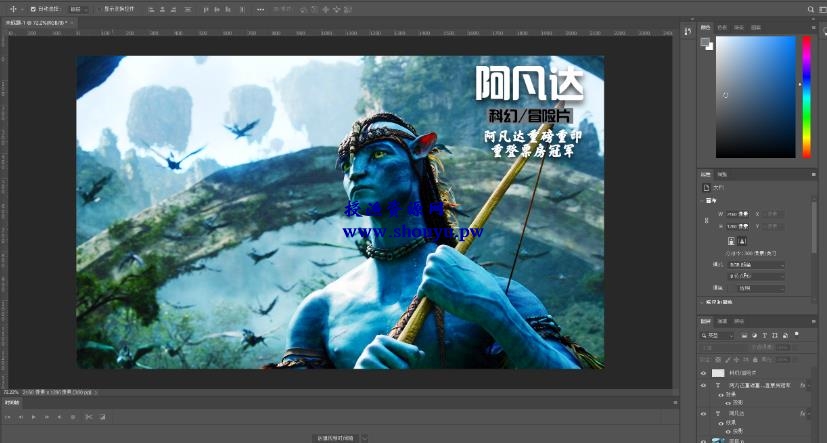Click the smart object filter icon
Image resolution: width=827 pixels, height=443 pixels.
785,335
